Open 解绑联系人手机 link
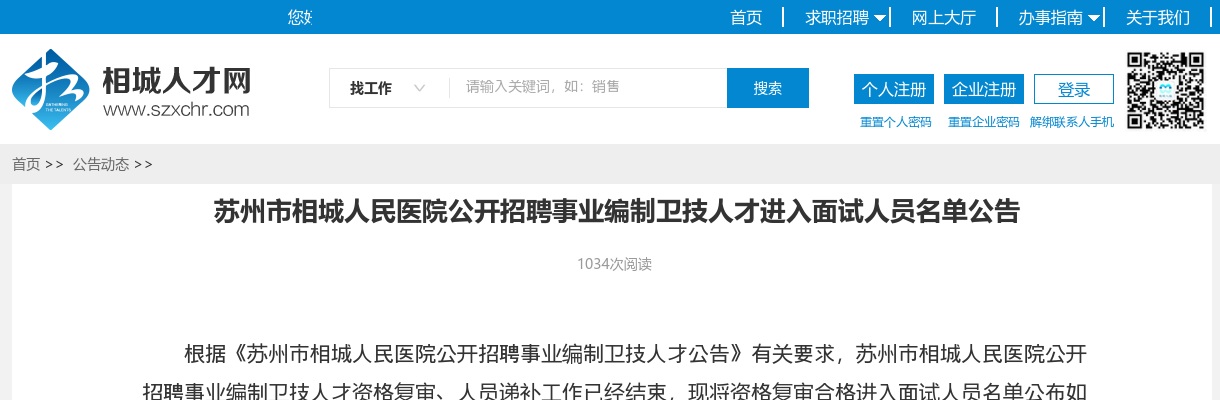Image resolution: width=1220 pixels, height=400 pixels. click(x=1072, y=122)
